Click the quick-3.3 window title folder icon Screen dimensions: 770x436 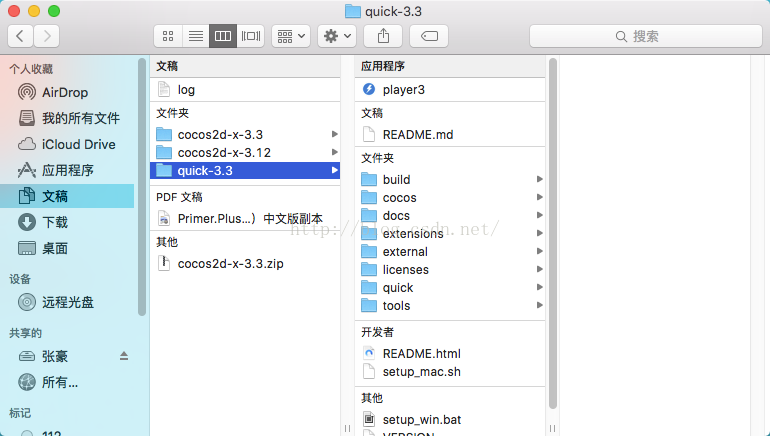353,11
